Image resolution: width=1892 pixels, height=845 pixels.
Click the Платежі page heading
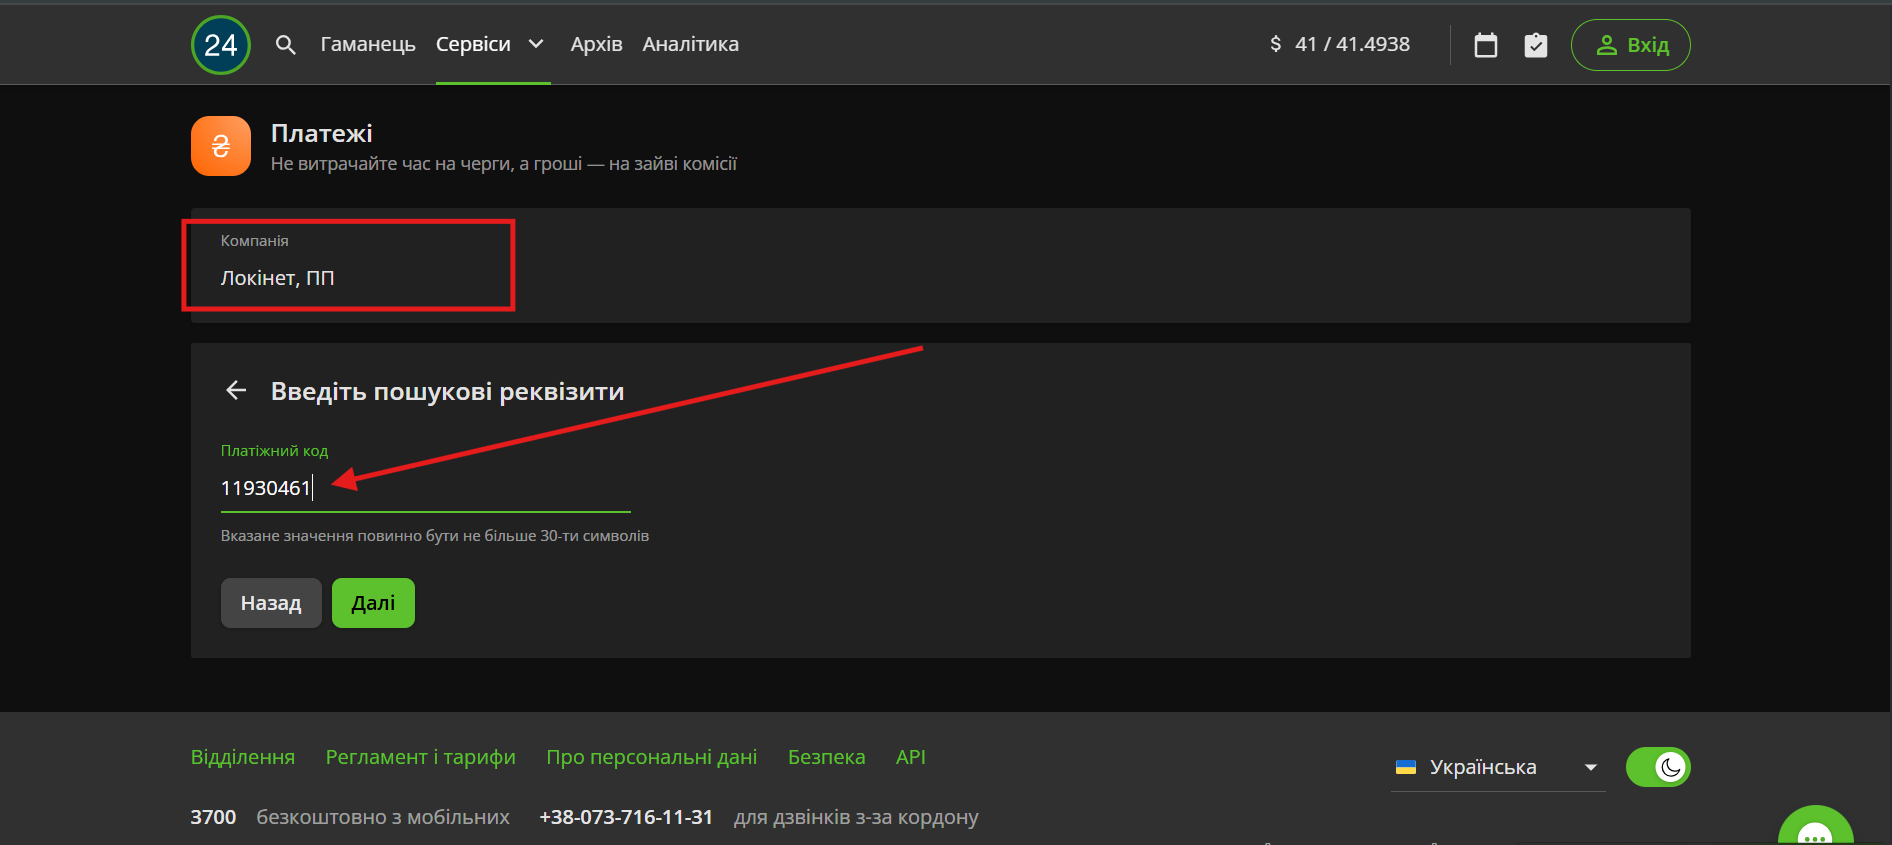(x=322, y=133)
